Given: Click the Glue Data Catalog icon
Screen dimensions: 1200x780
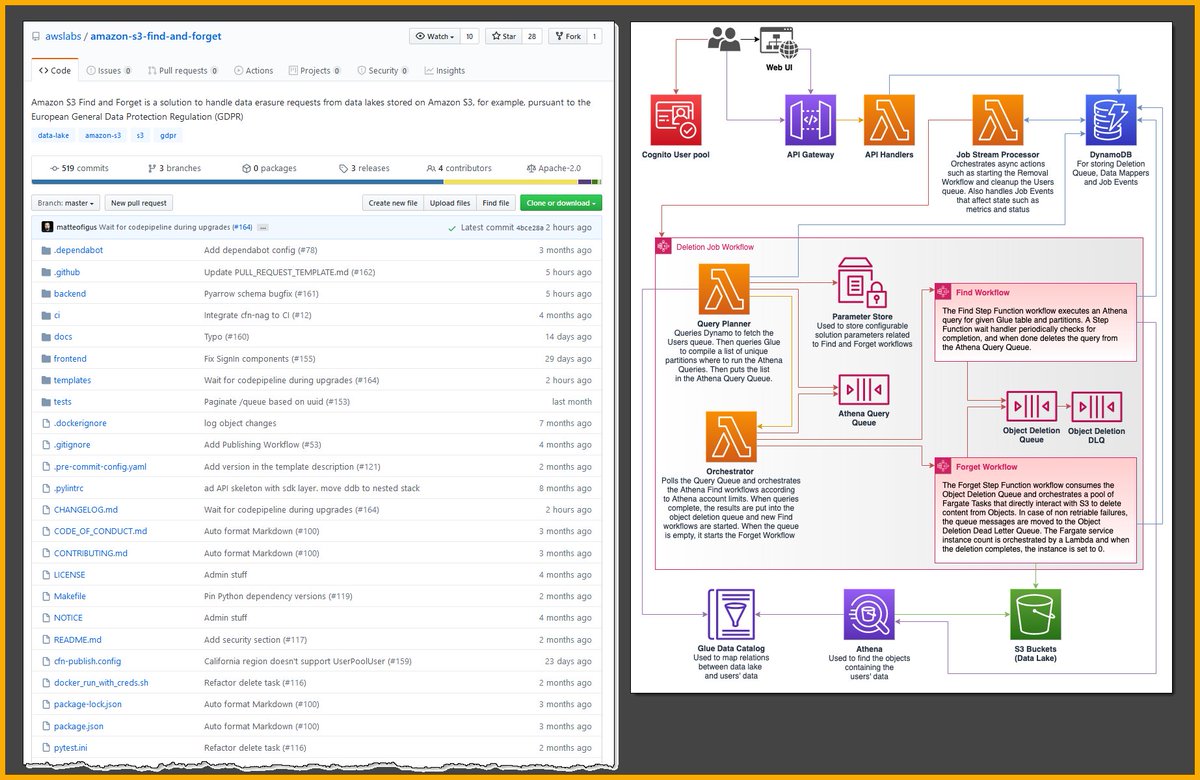Looking at the screenshot, I should [732, 613].
